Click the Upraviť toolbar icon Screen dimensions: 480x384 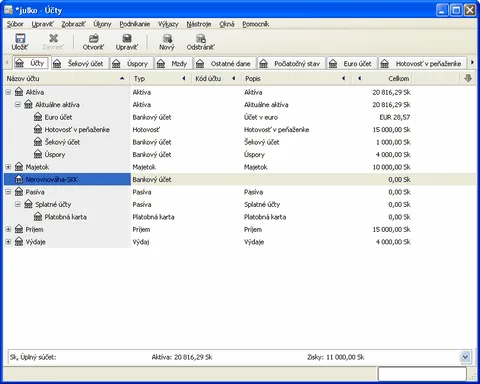coord(127,38)
